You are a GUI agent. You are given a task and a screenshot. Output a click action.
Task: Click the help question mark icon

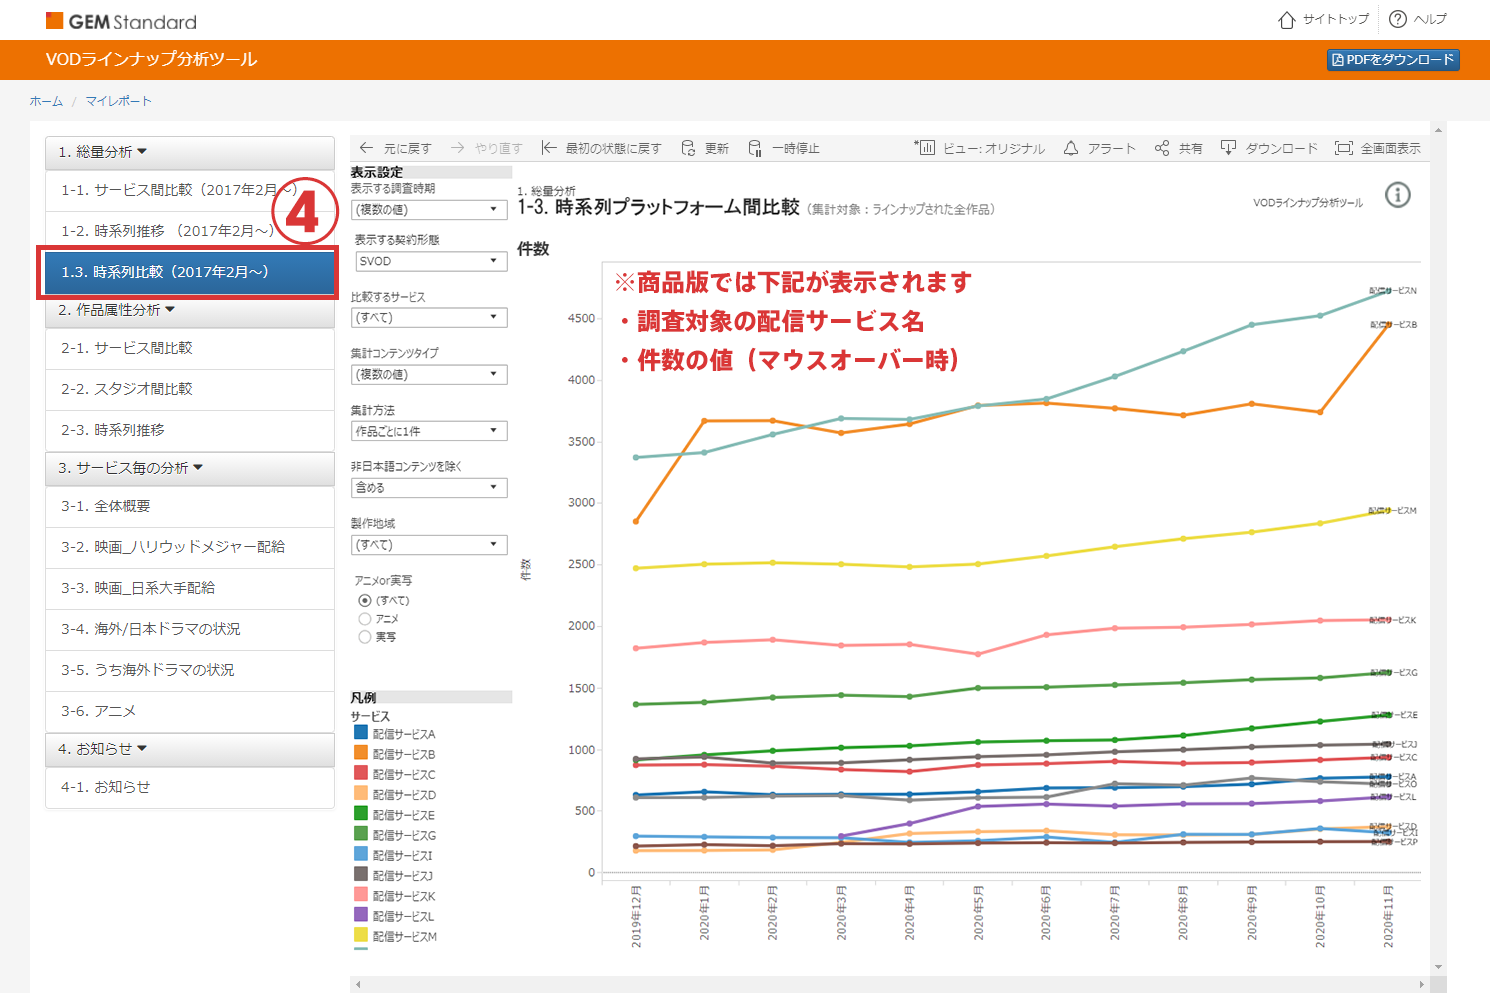tap(1398, 19)
